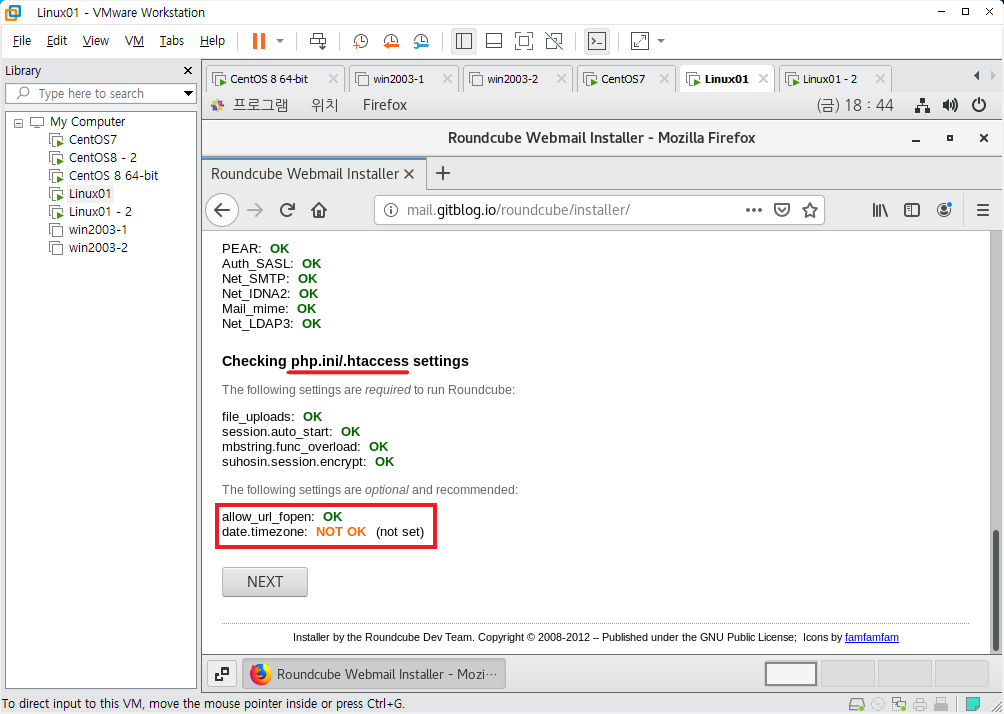Toggle the library sidebar view
The height and width of the screenshot is (714, 1004).
[x=464, y=41]
